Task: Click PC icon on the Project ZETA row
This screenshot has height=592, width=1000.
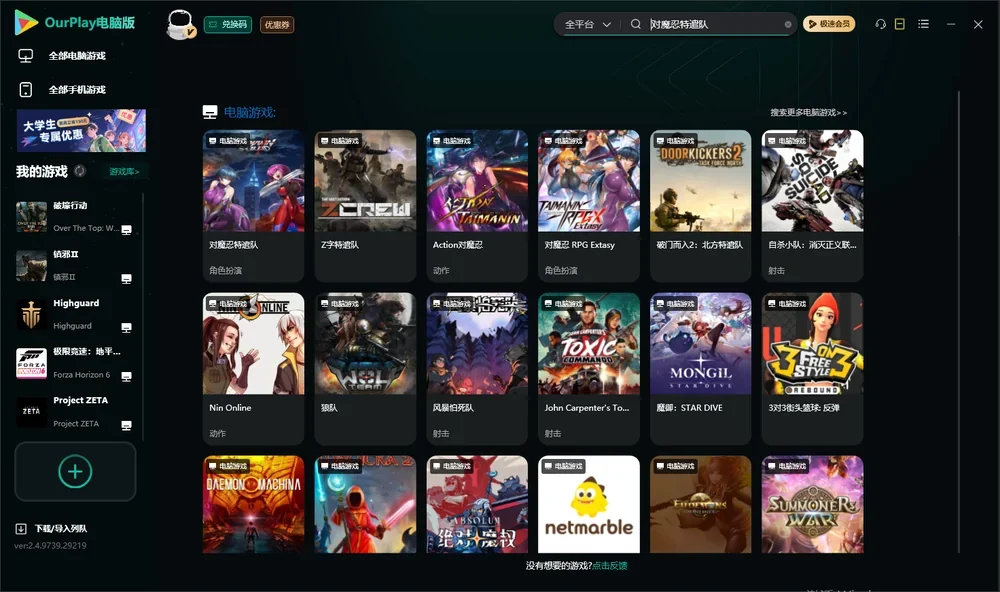Action: coord(126,426)
